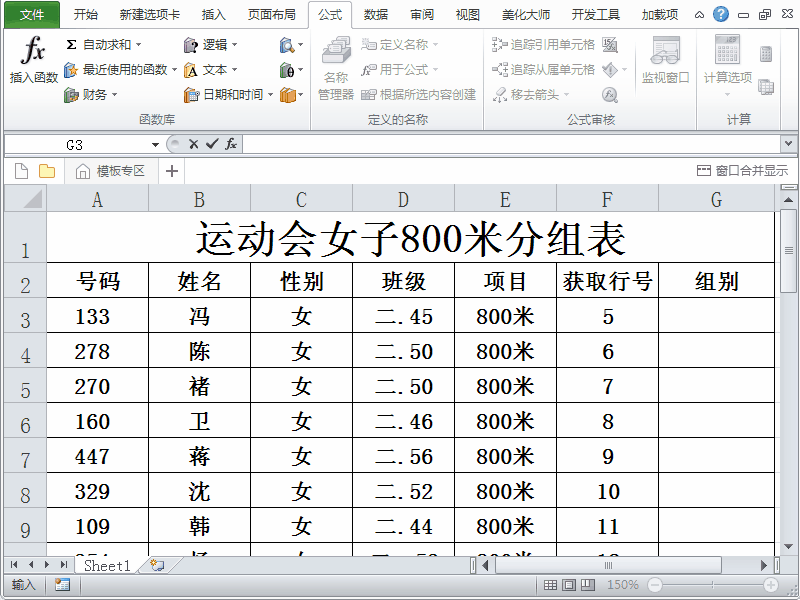
Task: Click the open folder icon
Action: (47, 171)
